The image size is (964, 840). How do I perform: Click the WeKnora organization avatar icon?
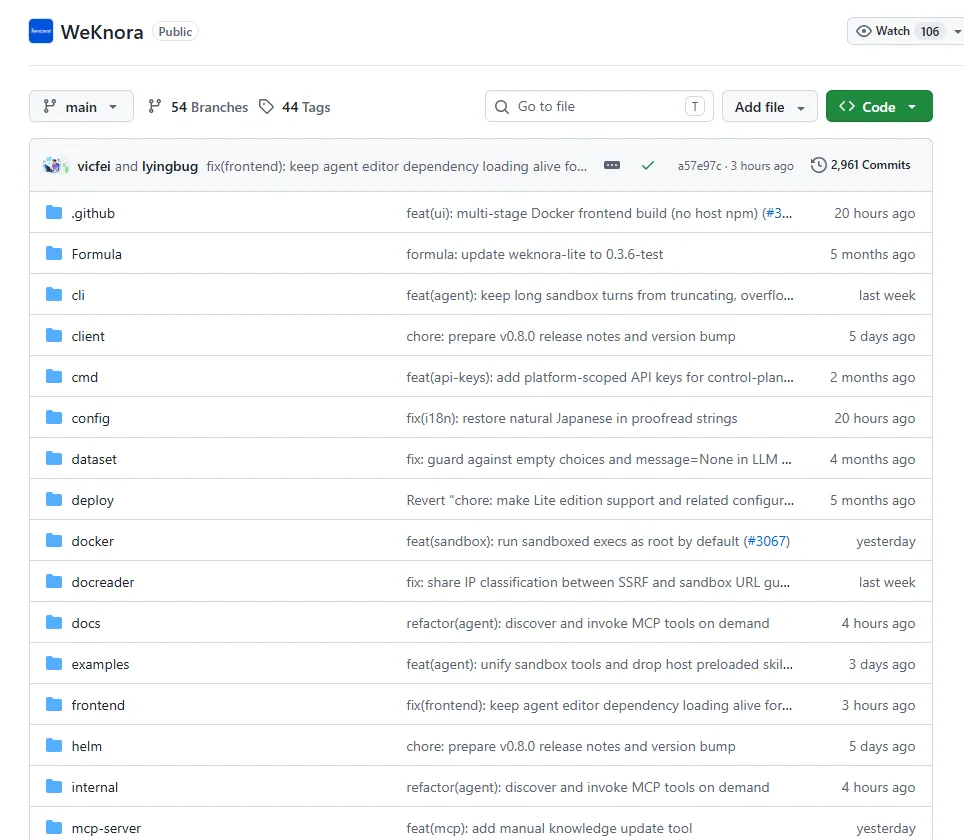(x=41, y=31)
